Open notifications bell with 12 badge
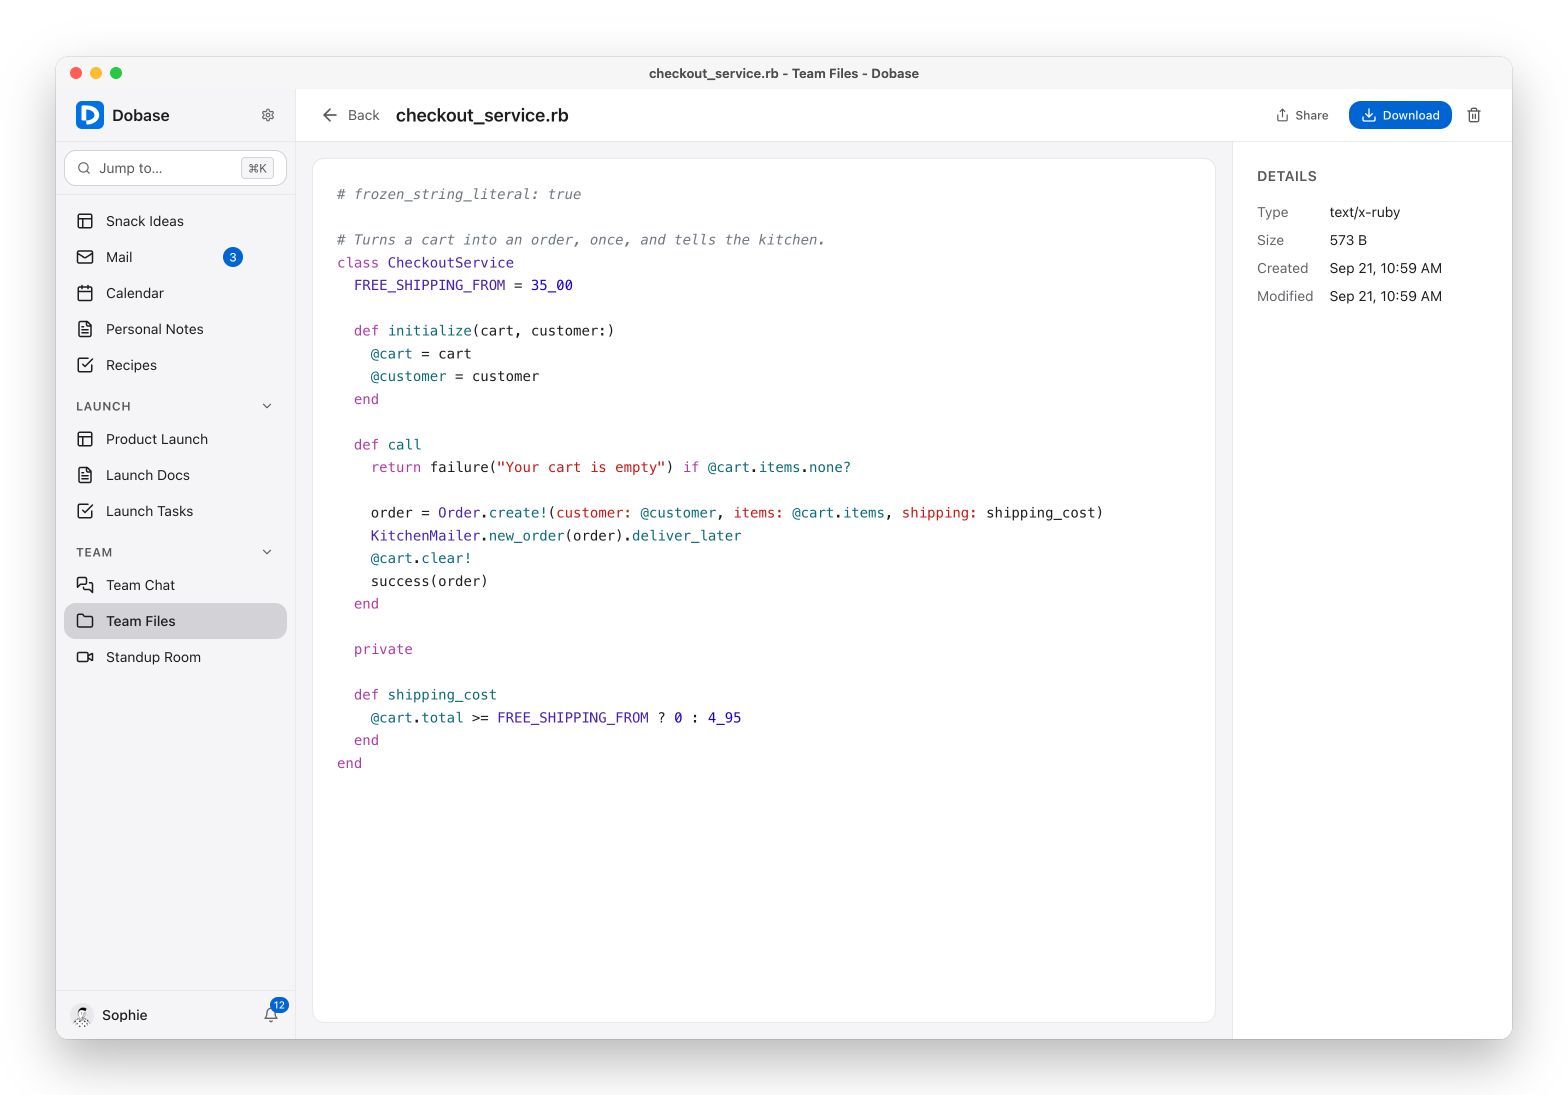The image size is (1568, 1095). tap(272, 1013)
